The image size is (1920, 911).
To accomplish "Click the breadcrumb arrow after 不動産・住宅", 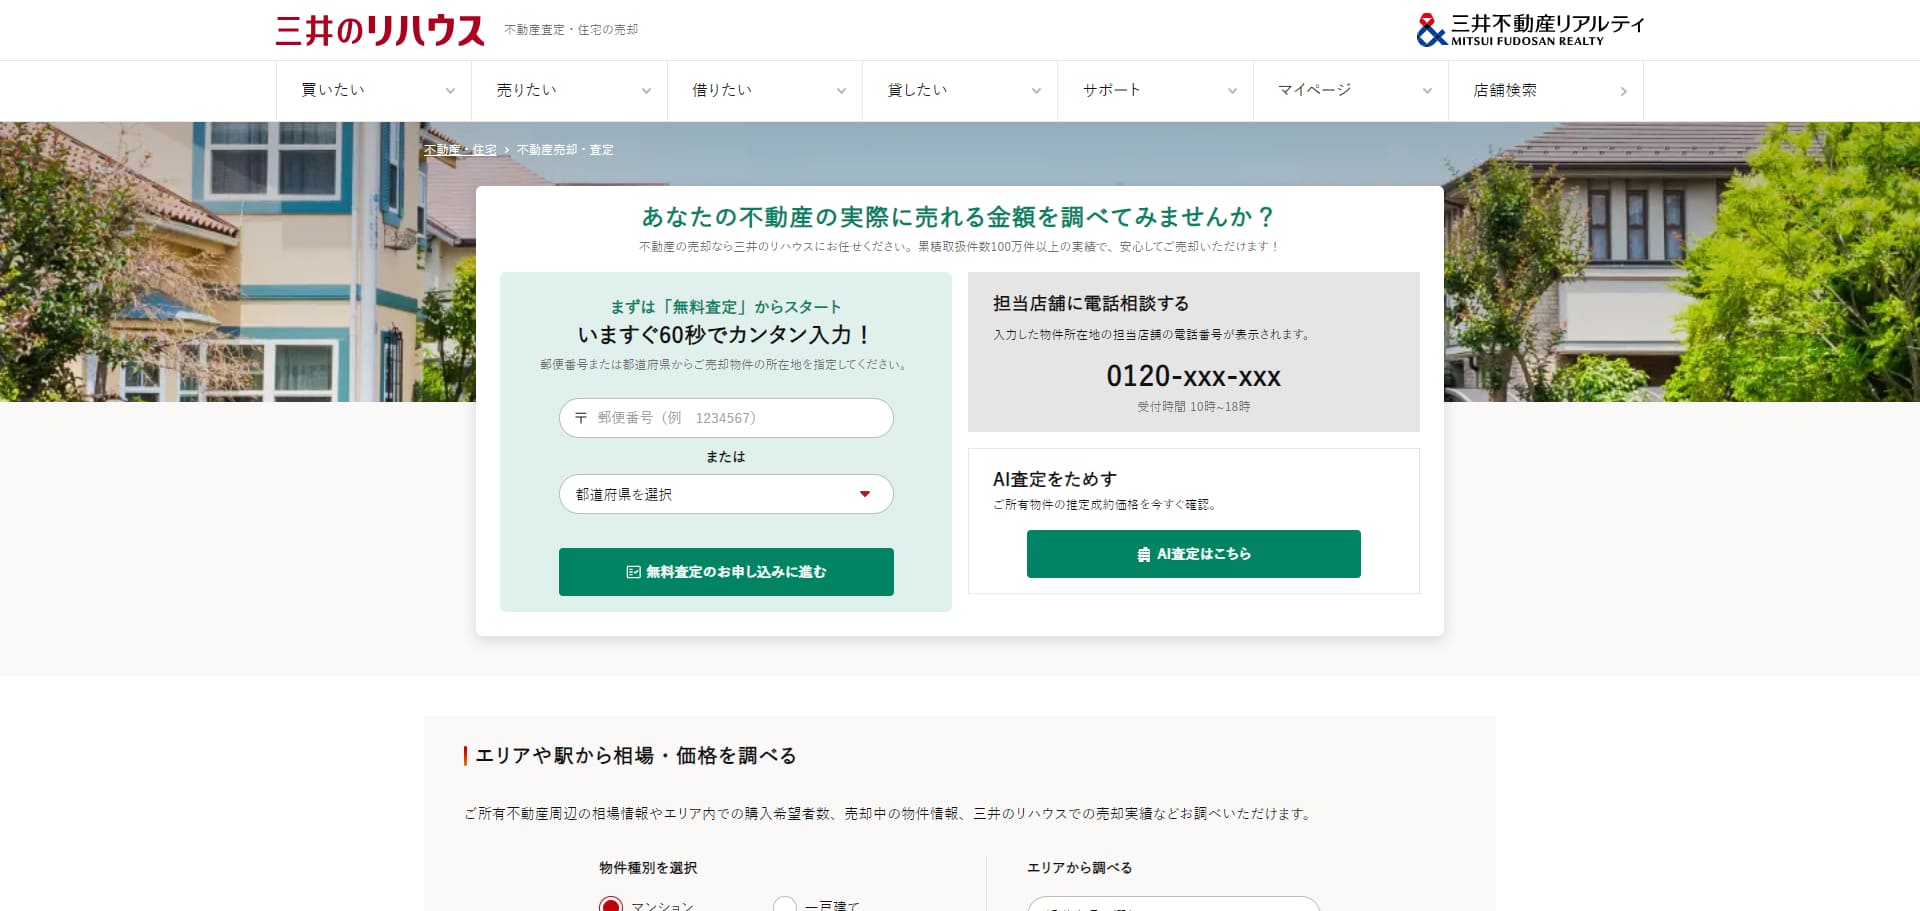I will click(x=505, y=150).
